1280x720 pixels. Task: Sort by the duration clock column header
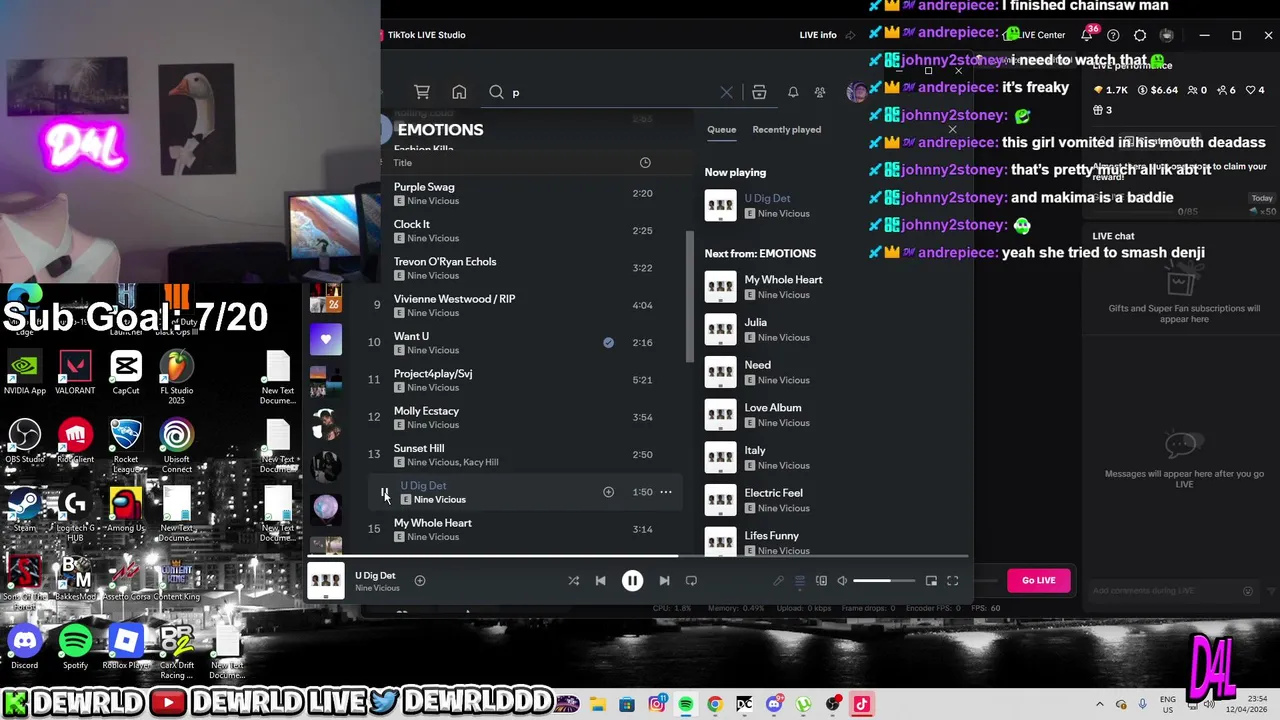pos(645,163)
